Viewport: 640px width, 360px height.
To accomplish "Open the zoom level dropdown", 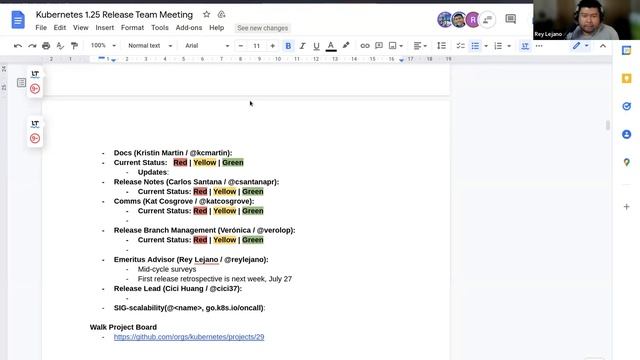I will pyautogui.click(x=103, y=46).
